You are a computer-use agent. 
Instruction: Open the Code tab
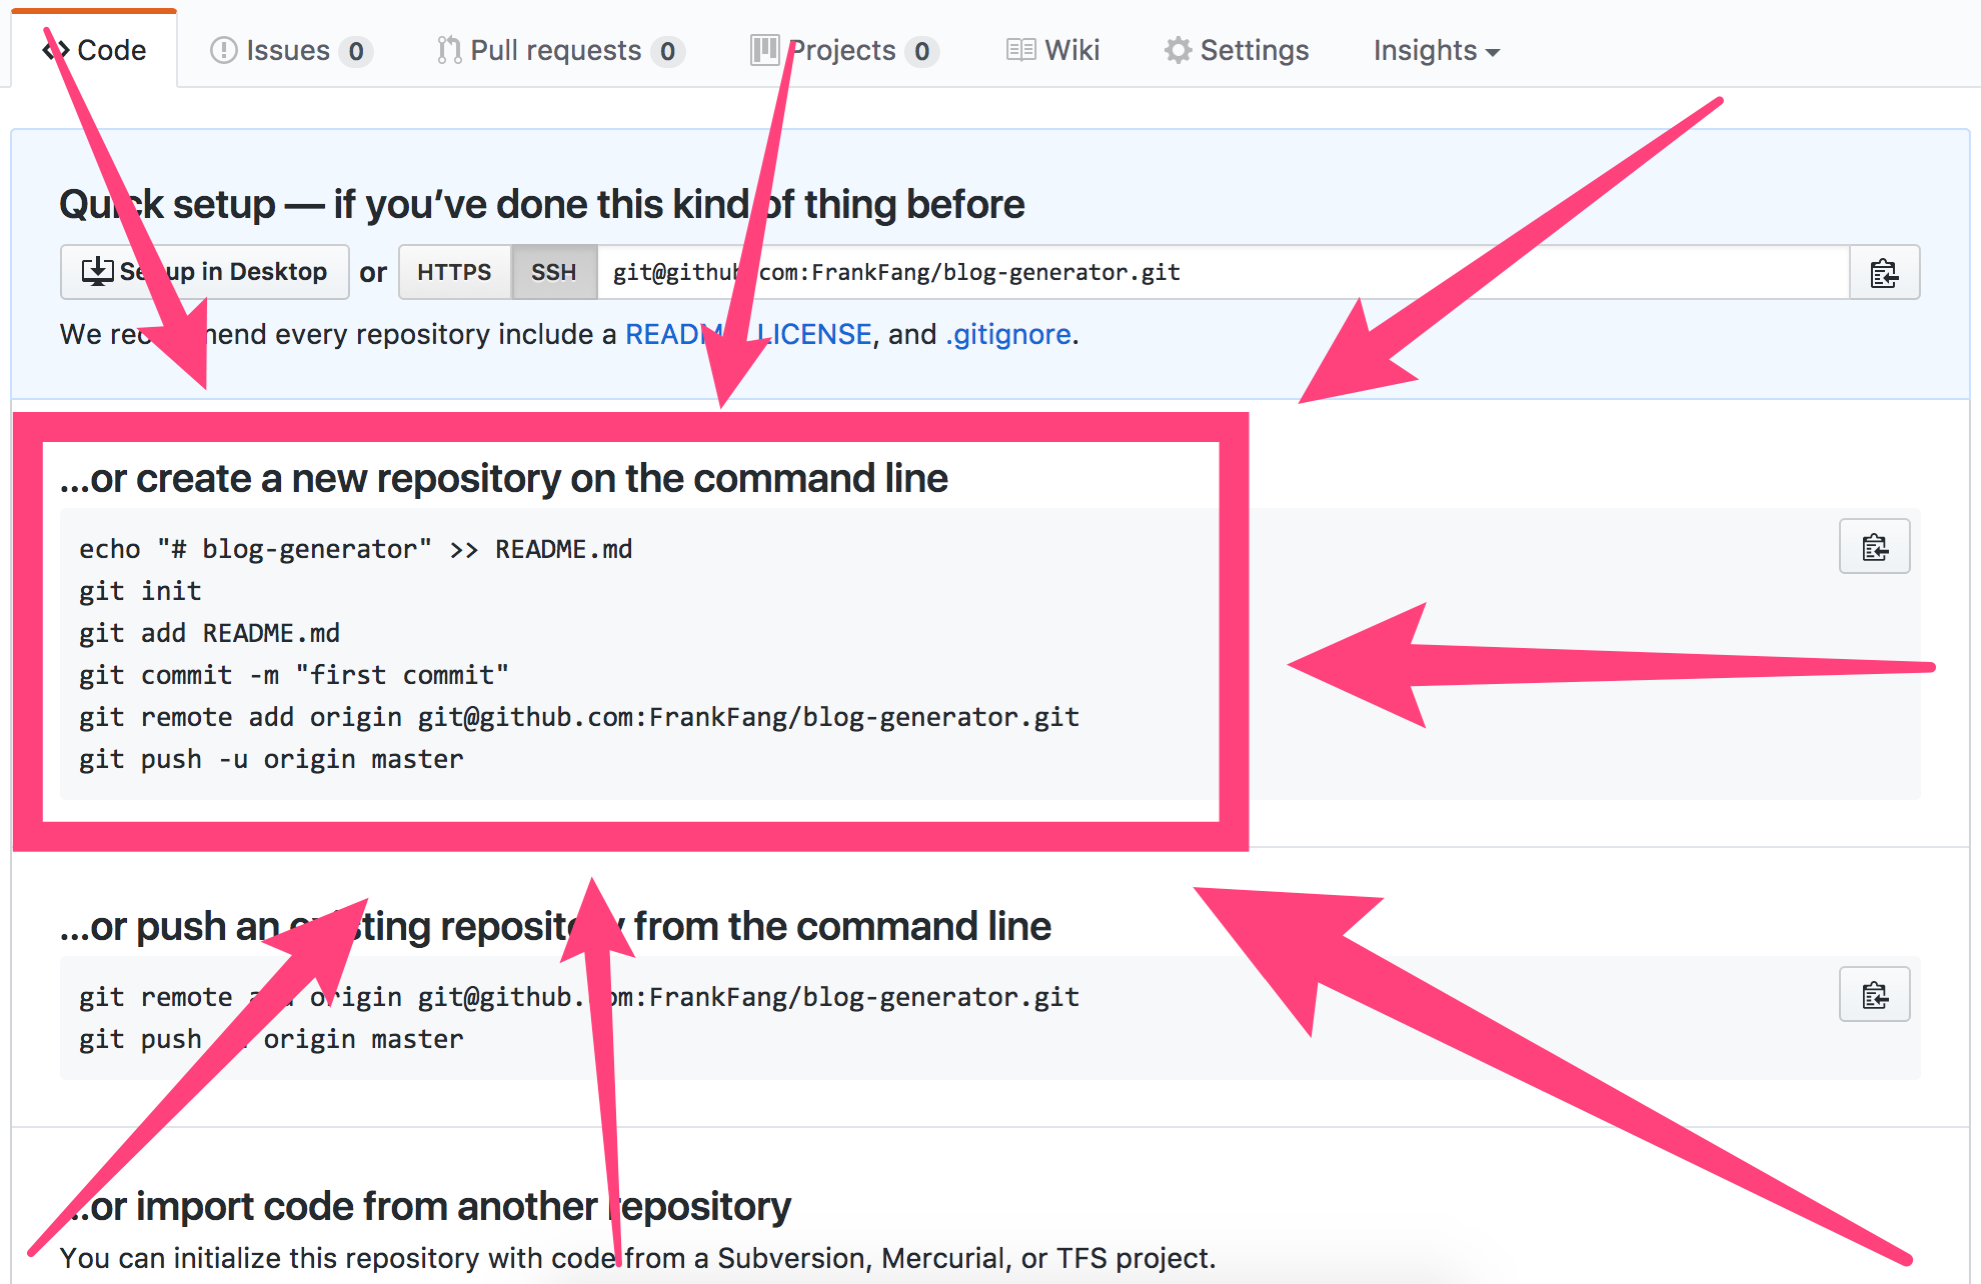click(x=95, y=50)
